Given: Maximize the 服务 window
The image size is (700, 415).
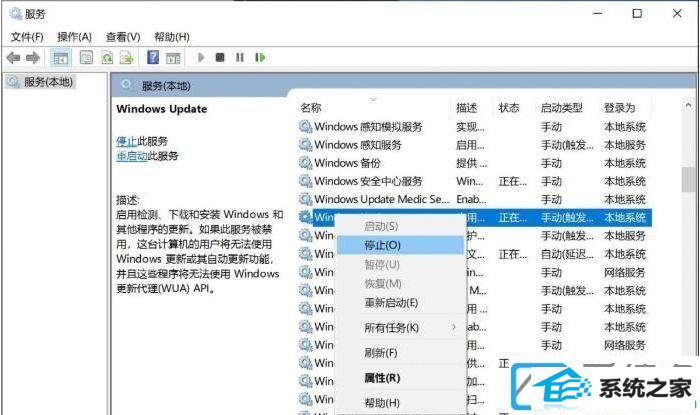Looking at the screenshot, I should pyautogui.click(x=637, y=13).
